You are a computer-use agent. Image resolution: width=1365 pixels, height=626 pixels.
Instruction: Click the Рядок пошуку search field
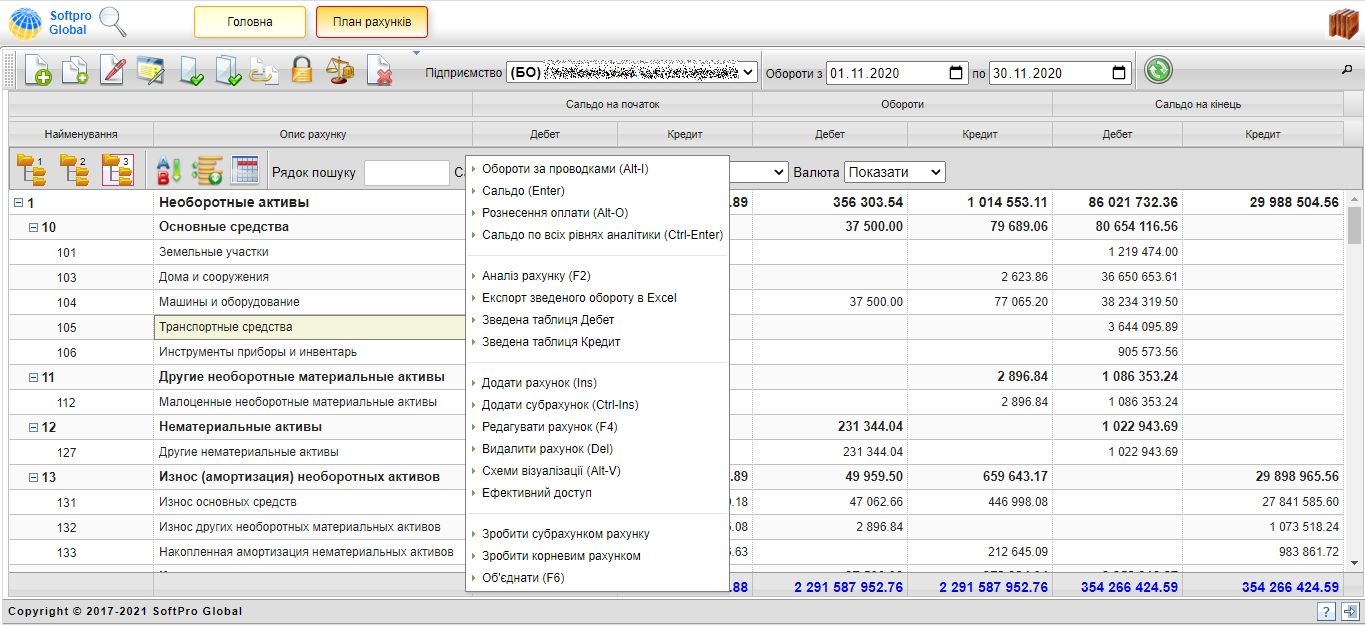[407, 173]
